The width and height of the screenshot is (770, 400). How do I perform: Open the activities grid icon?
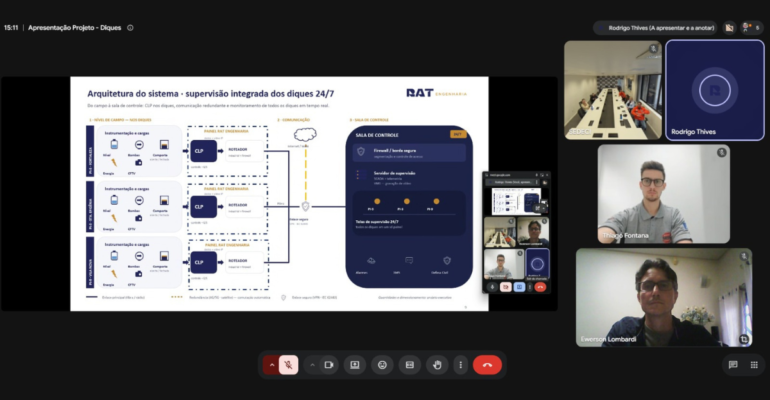tap(754, 365)
